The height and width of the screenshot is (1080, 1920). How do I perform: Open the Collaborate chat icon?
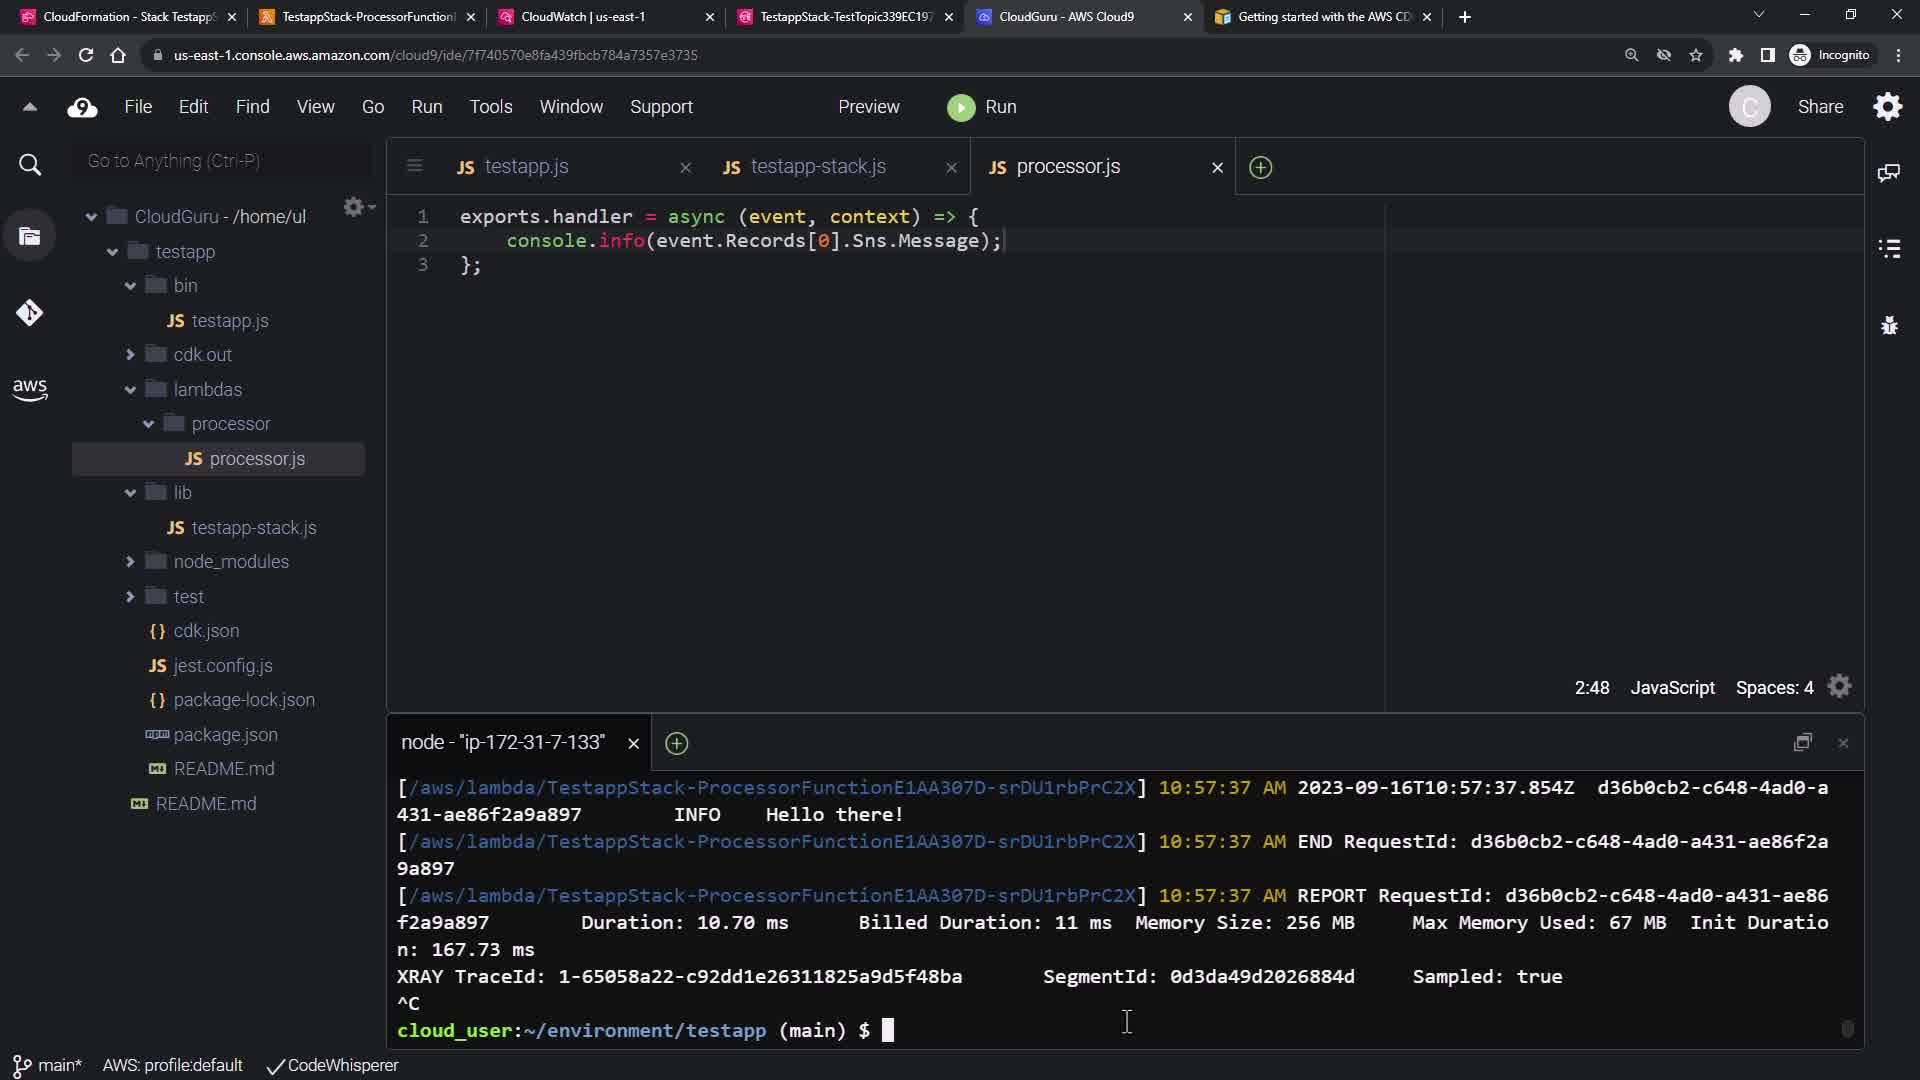[1888, 173]
